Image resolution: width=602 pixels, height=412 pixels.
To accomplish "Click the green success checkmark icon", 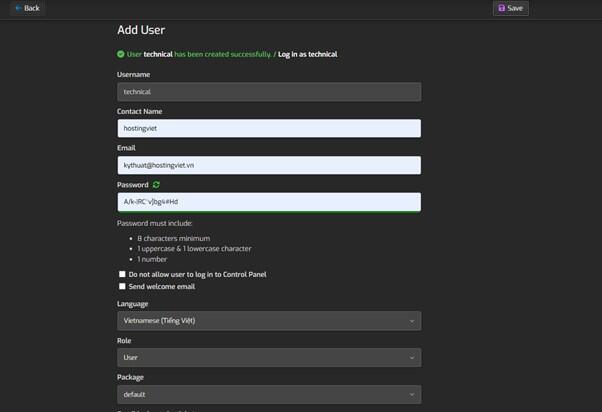I will (x=121, y=54).
